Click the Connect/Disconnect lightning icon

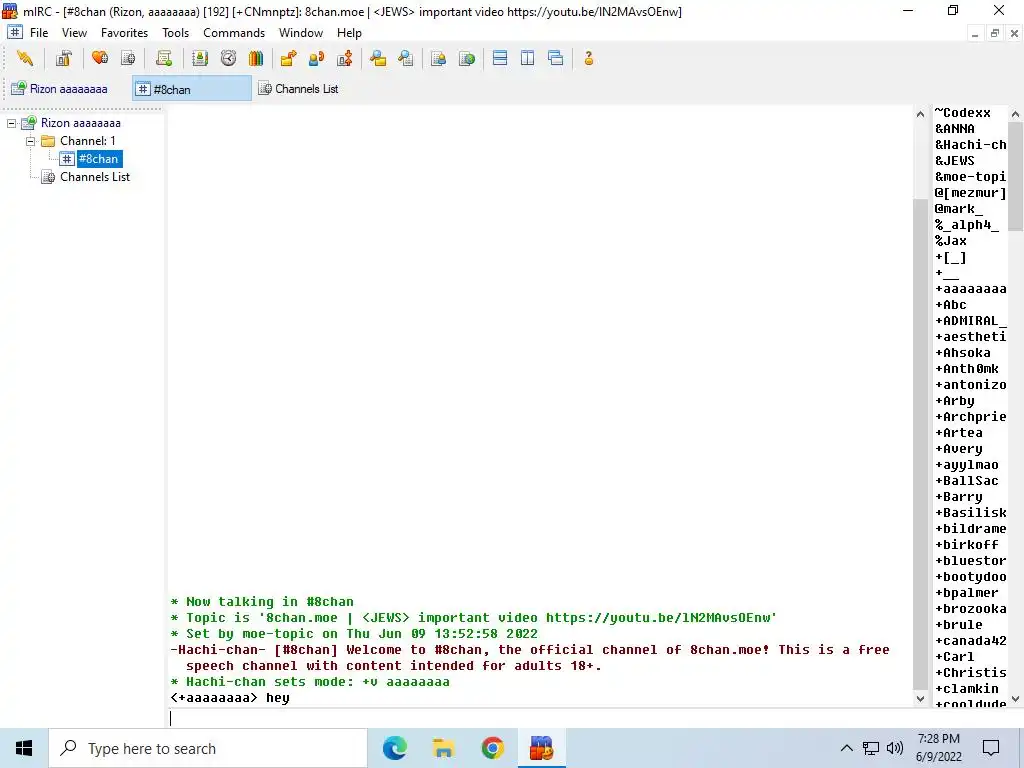click(x=25, y=58)
